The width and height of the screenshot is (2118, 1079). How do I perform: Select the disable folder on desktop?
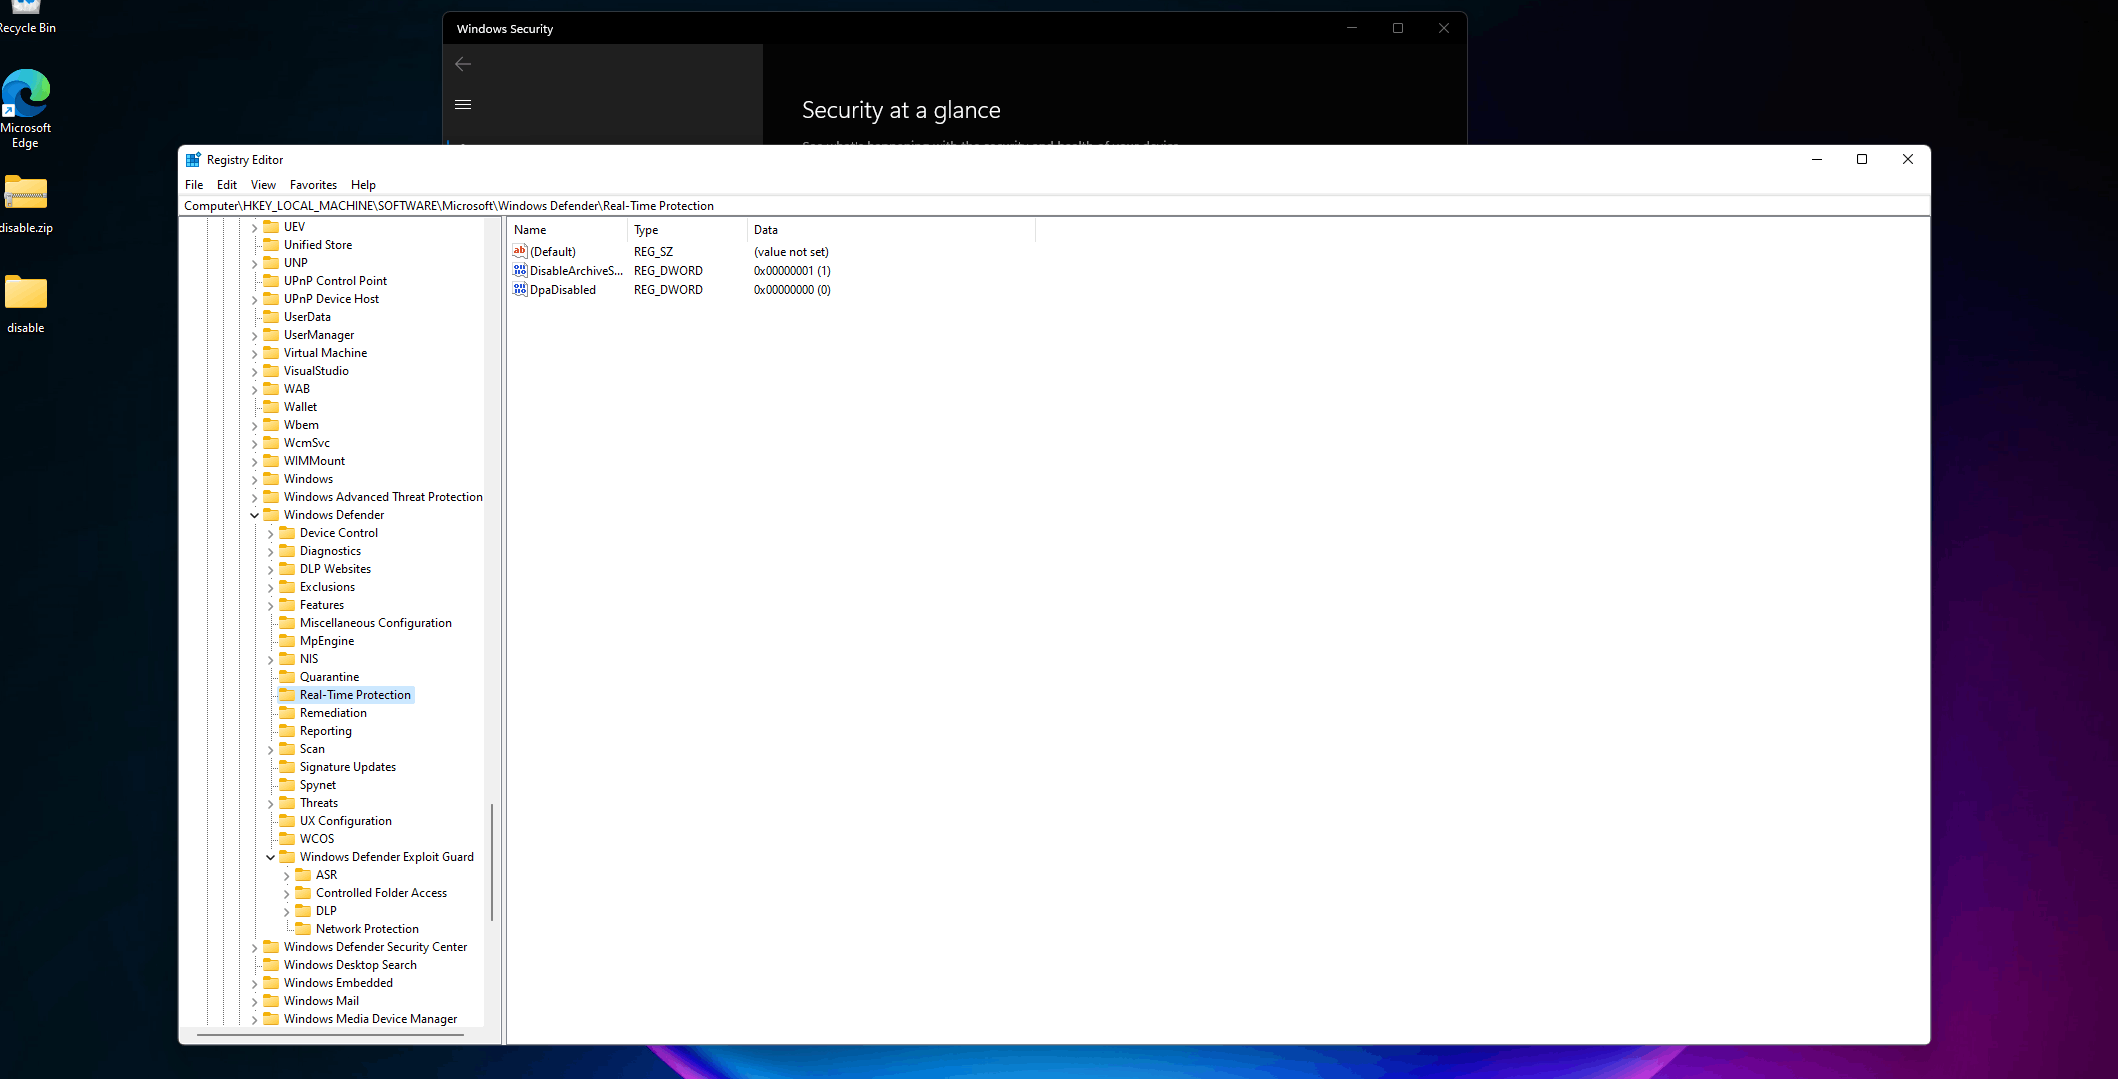26,304
